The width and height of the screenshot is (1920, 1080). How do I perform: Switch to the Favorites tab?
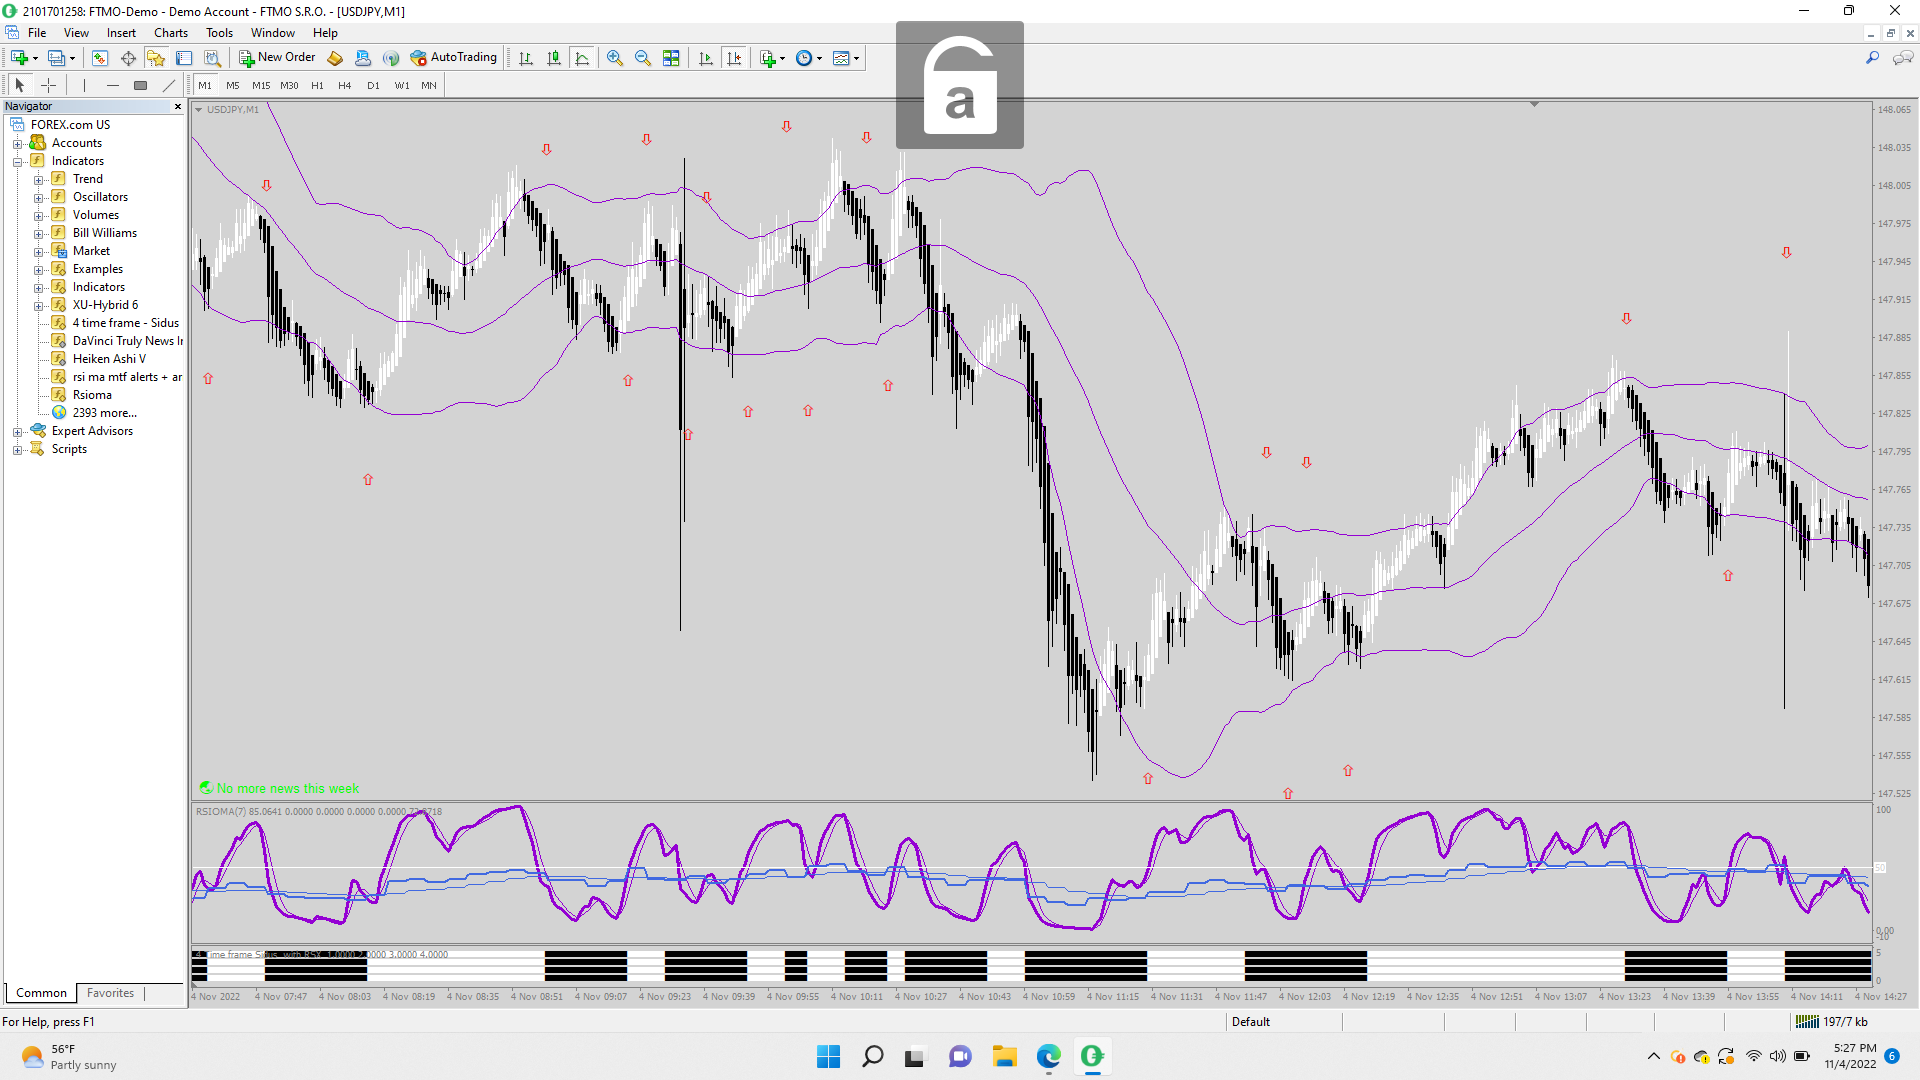point(110,993)
